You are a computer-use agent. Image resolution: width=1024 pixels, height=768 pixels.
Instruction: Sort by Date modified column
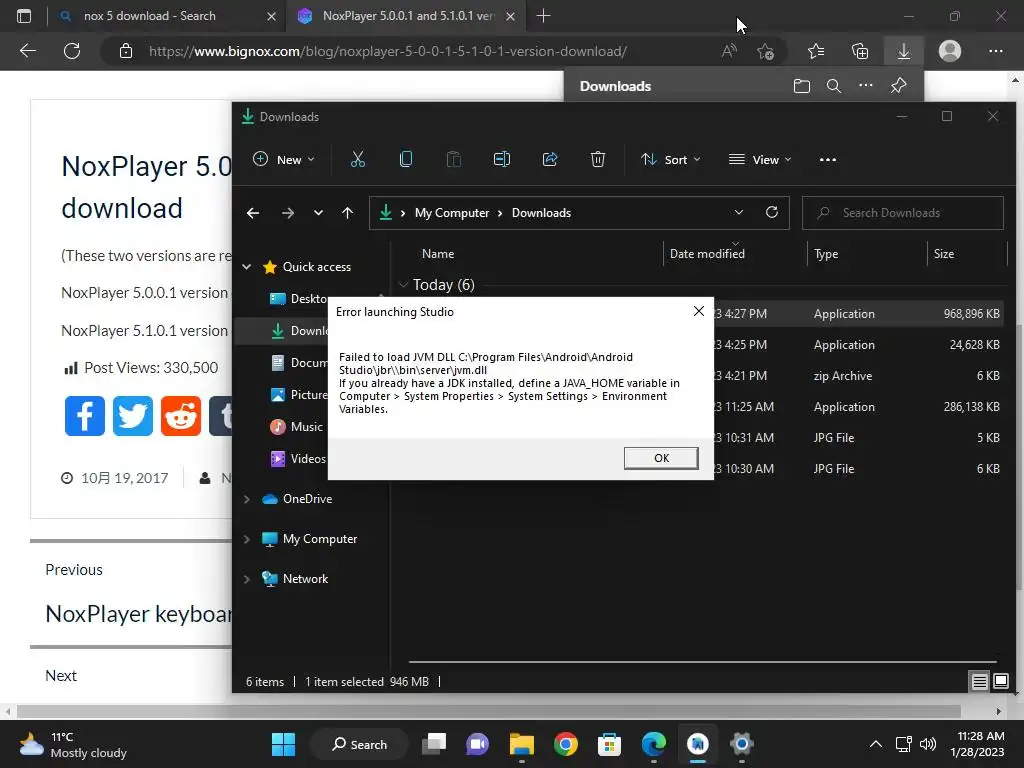(x=707, y=254)
